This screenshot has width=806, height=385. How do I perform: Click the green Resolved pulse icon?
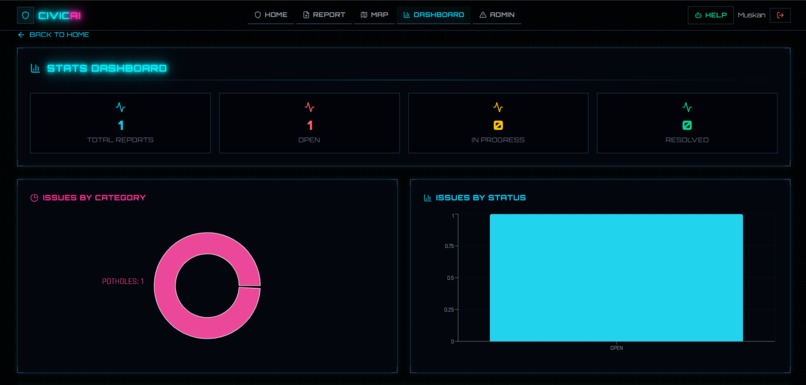[687, 107]
